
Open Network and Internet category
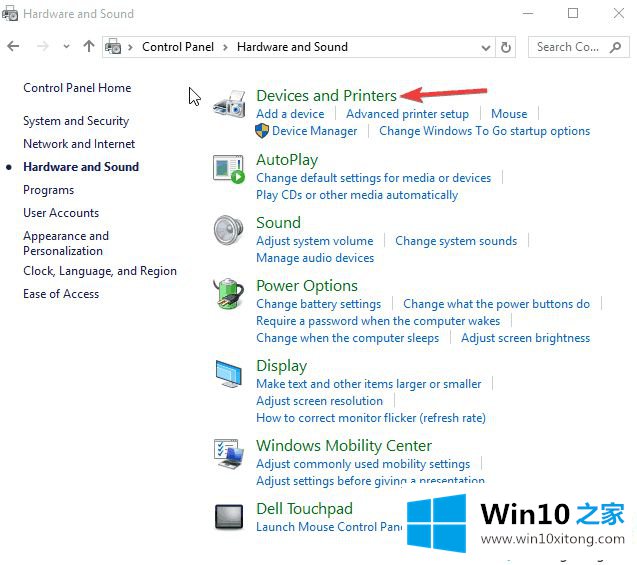point(79,144)
